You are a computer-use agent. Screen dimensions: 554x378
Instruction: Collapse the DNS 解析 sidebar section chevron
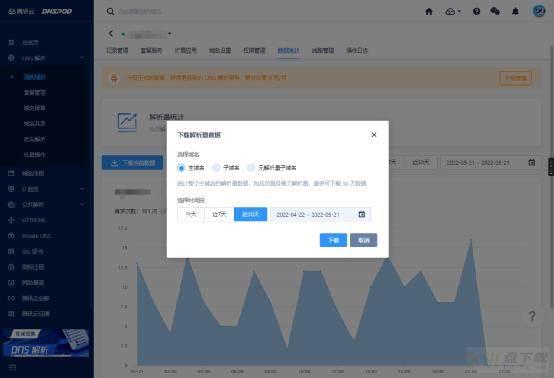(x=82, y=58)
